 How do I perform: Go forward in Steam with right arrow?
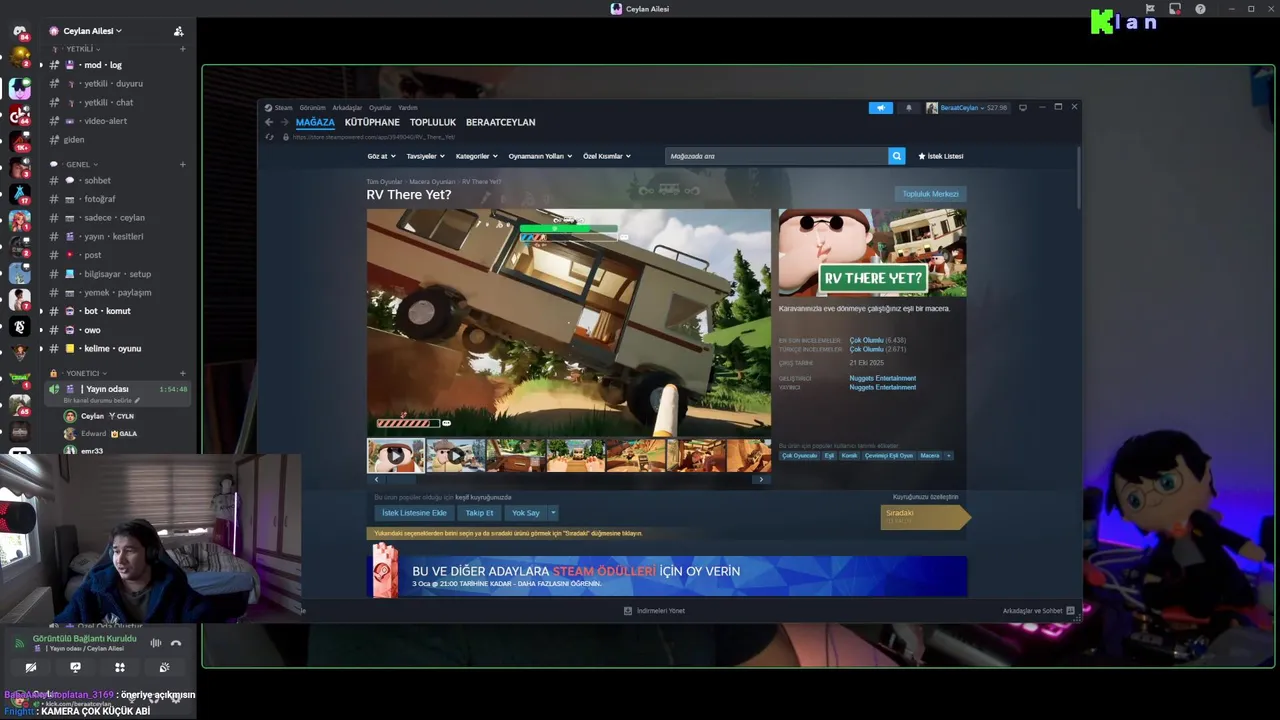(x=284, y=122)
